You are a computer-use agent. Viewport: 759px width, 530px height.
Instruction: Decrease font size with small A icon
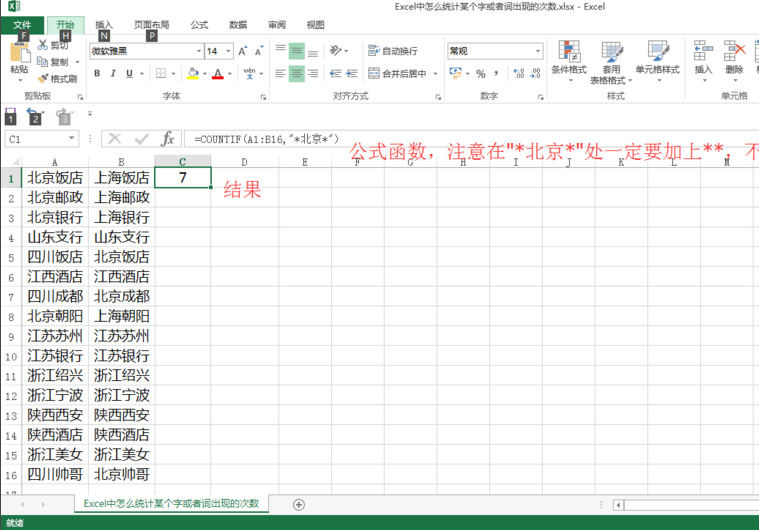click(258, 51)
